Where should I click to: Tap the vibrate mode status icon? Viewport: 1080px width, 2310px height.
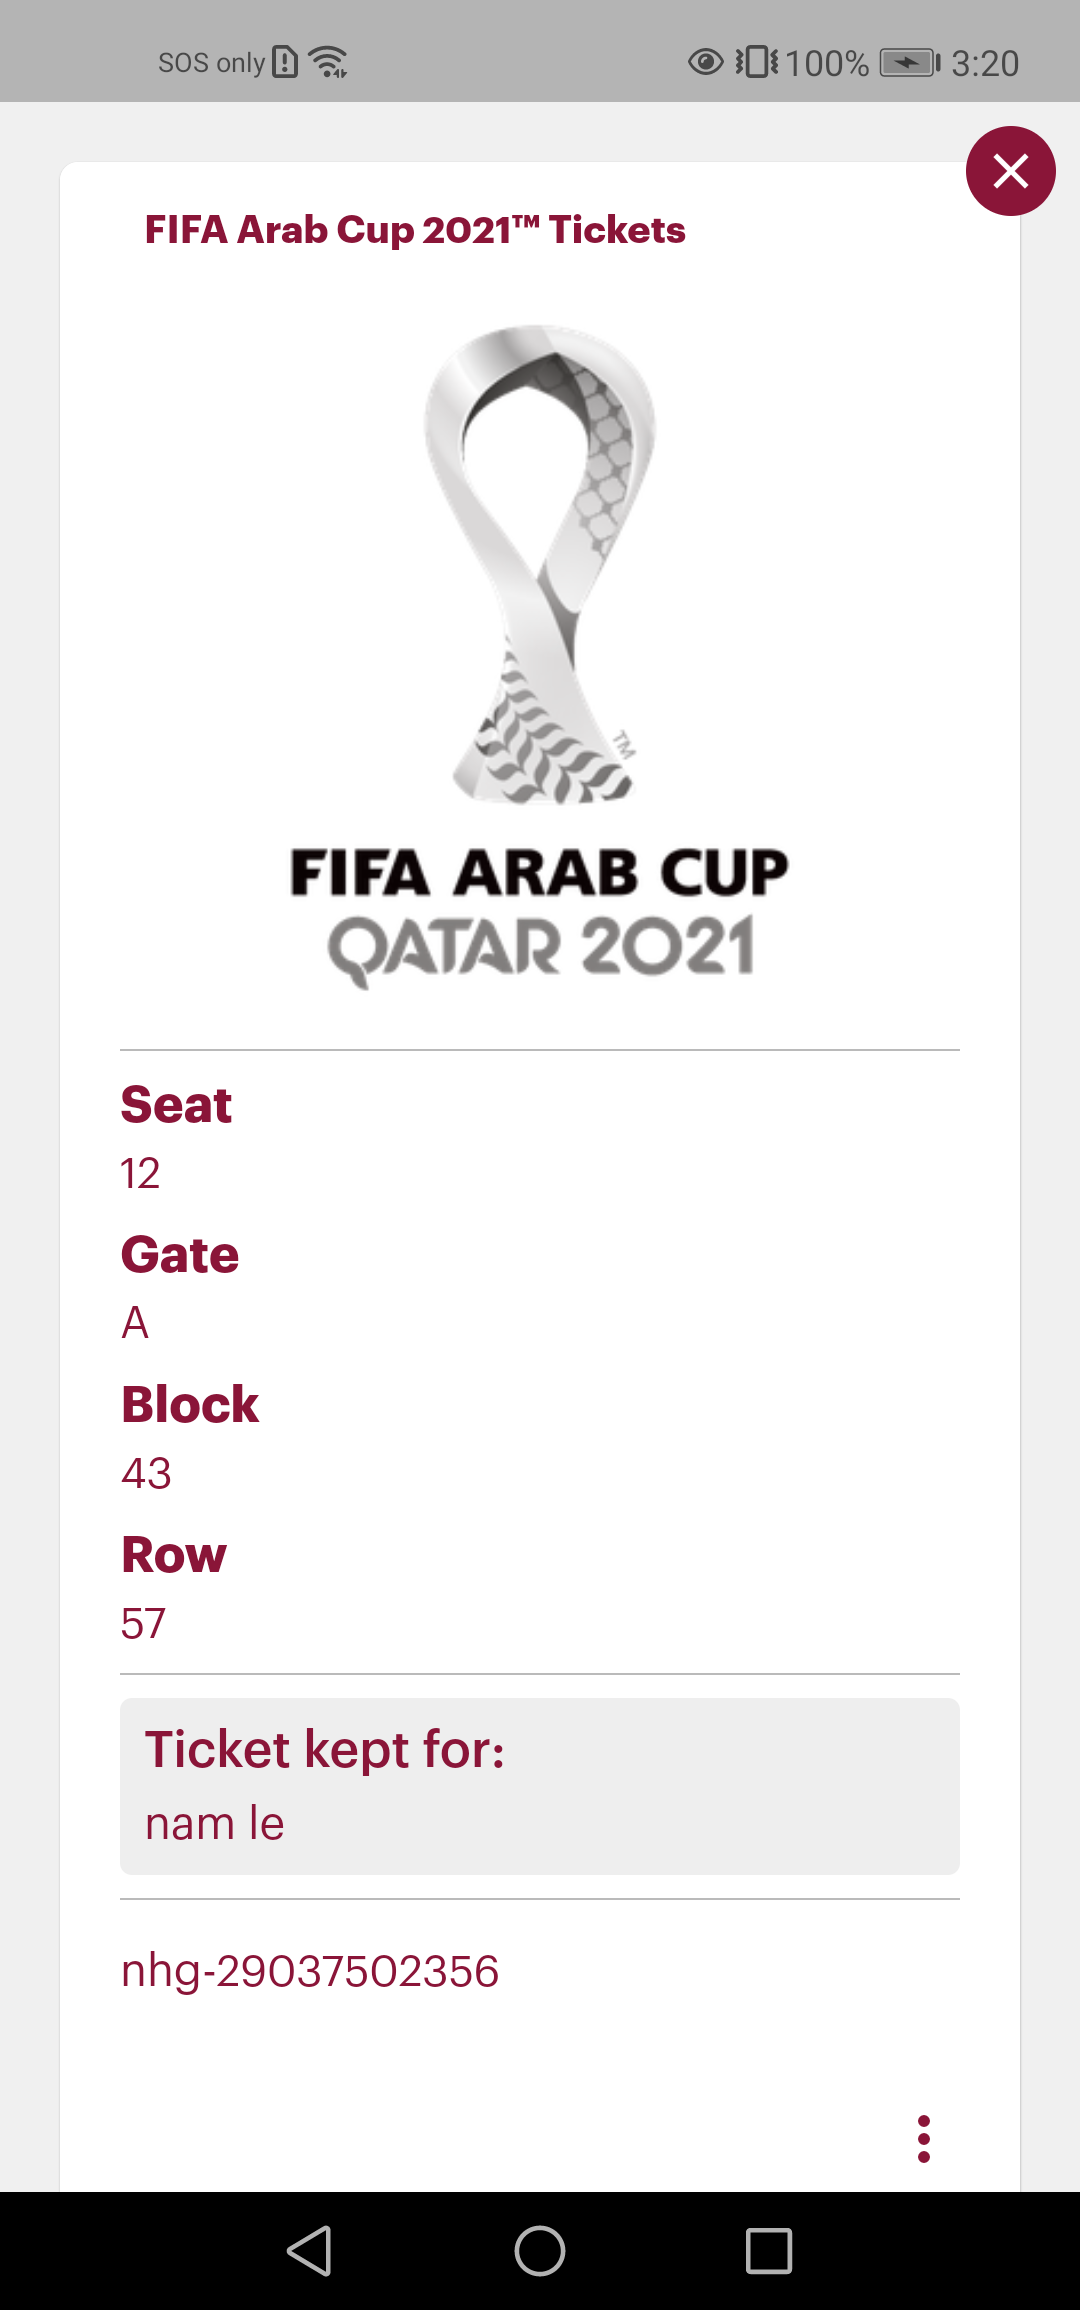click(x=757, y=62)
